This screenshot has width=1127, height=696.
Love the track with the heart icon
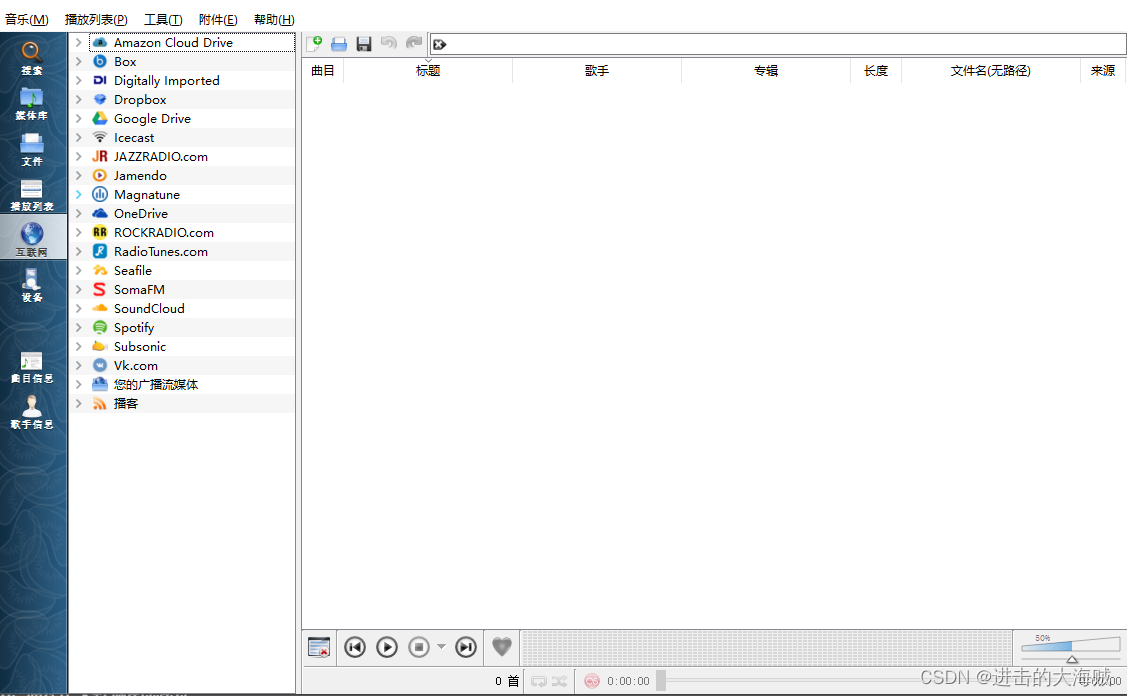tap(502, 646)
